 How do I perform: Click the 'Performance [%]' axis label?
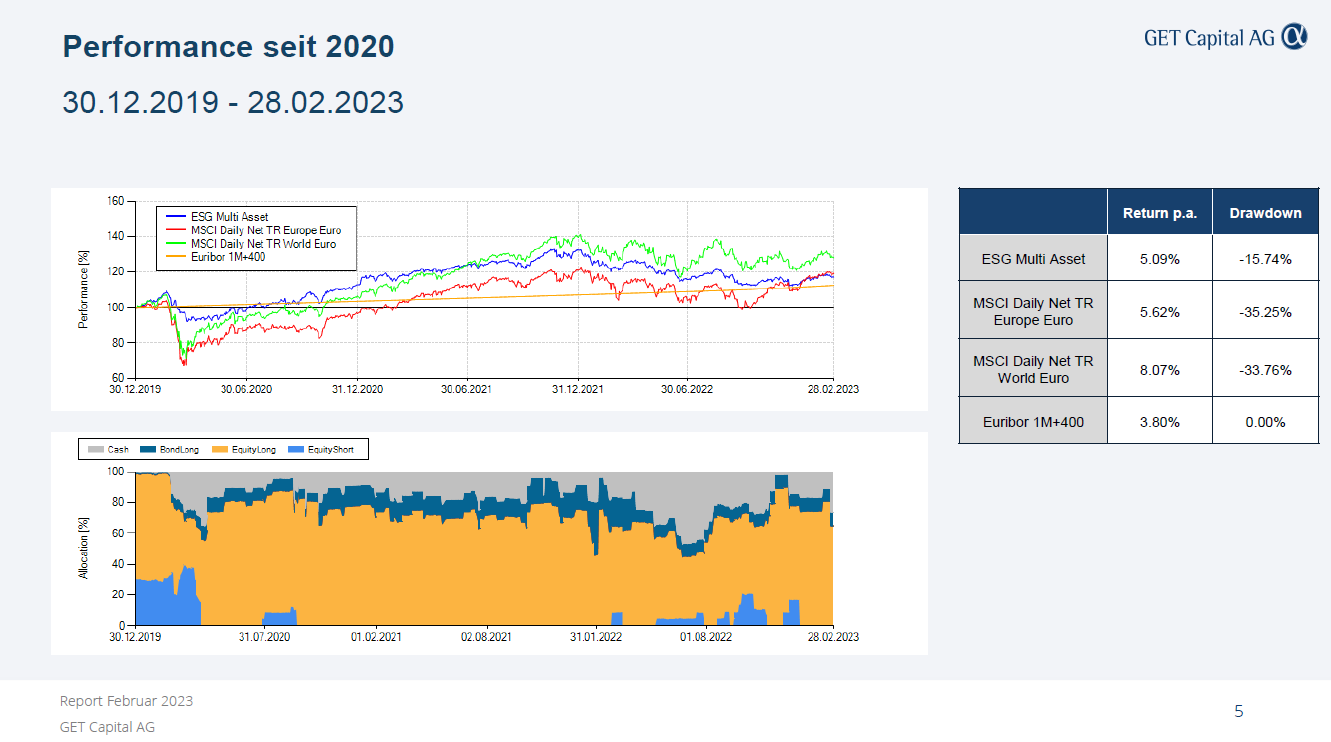[84, 289]
